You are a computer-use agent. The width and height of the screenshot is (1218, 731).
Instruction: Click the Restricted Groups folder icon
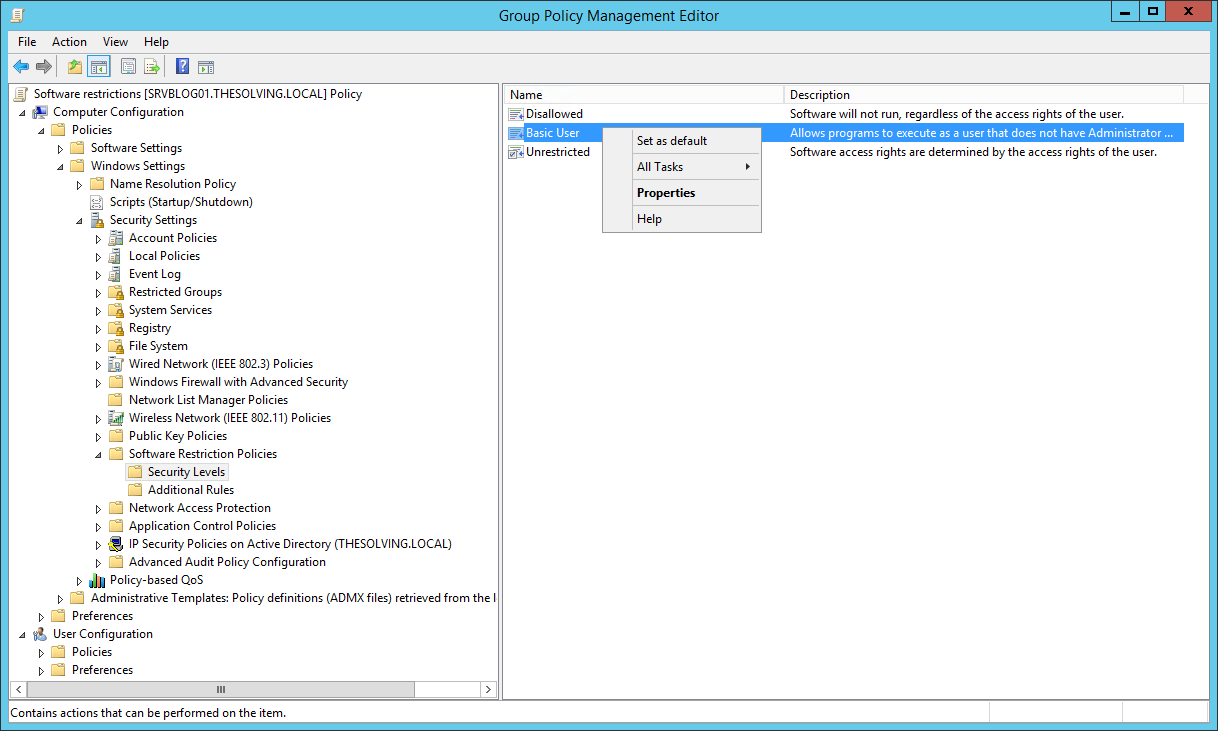coord(116,292)
